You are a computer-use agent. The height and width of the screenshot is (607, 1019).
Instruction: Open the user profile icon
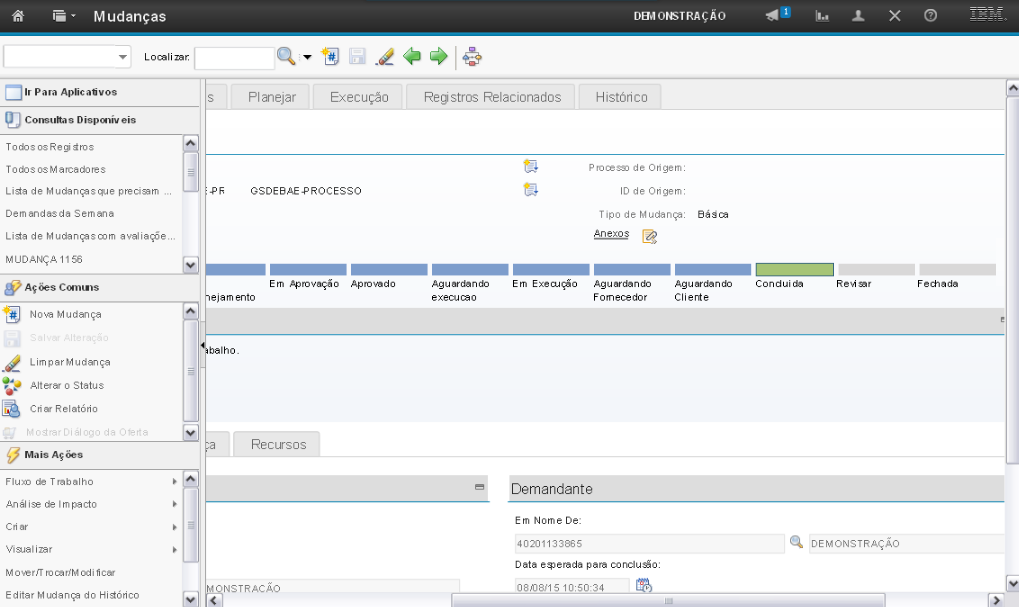click(858, 16)
